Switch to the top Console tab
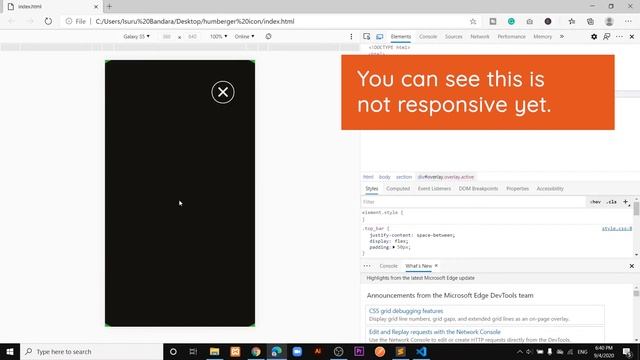The height and width of the screenshot is (360, 640). coord(428,36)
